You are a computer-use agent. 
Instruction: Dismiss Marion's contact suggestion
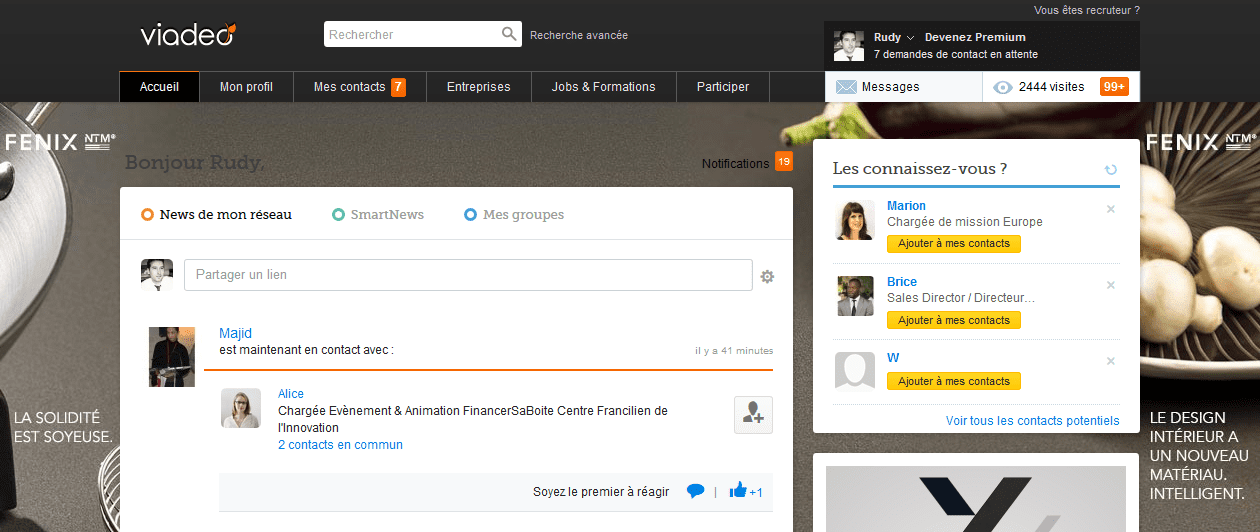click(x=1110, y=209)
